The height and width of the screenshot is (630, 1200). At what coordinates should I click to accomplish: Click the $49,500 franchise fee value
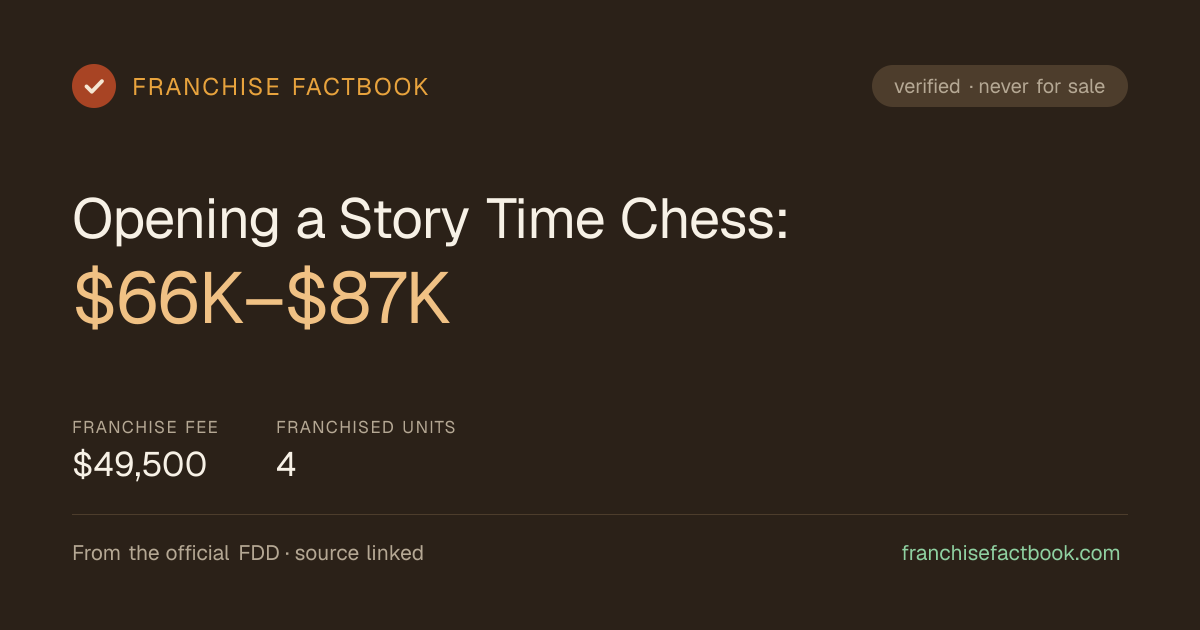click(140, 464)
